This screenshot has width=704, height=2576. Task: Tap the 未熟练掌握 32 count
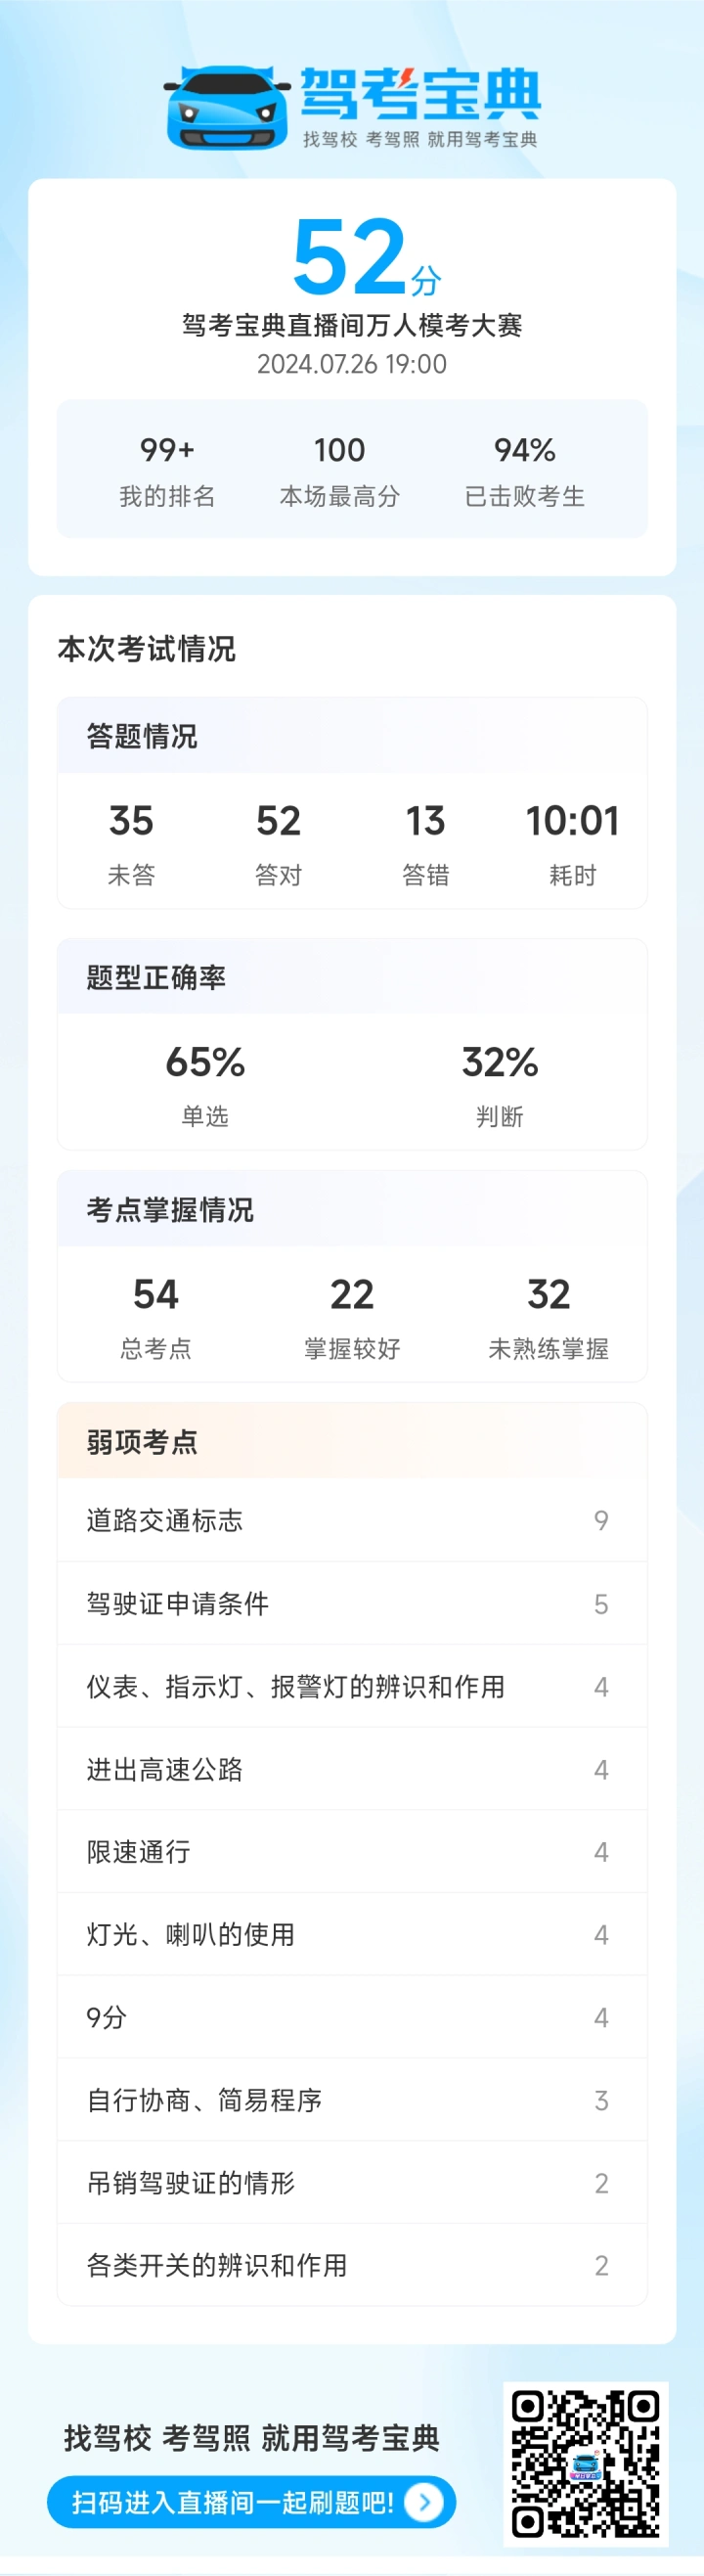548,1317
